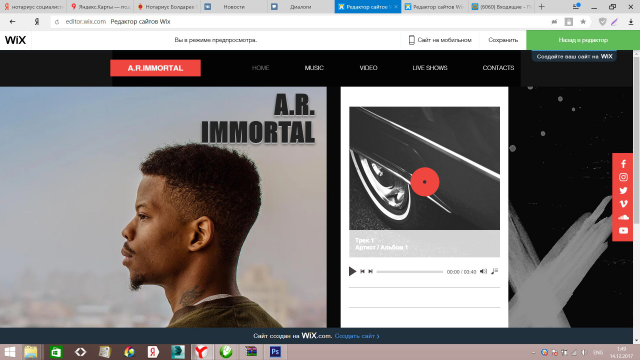Open Photoshop from taskbar
Screen dimensions: 640x360
275,352
